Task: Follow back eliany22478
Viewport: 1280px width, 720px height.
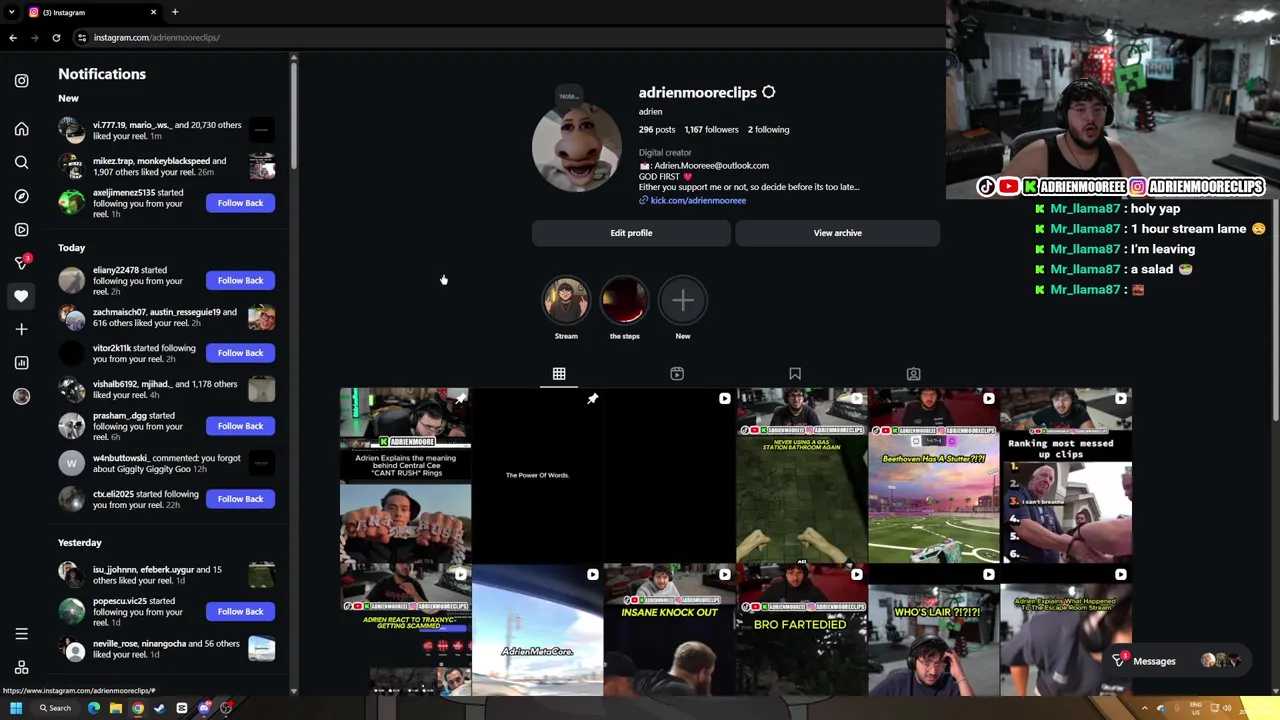Action: coord(240,280)
